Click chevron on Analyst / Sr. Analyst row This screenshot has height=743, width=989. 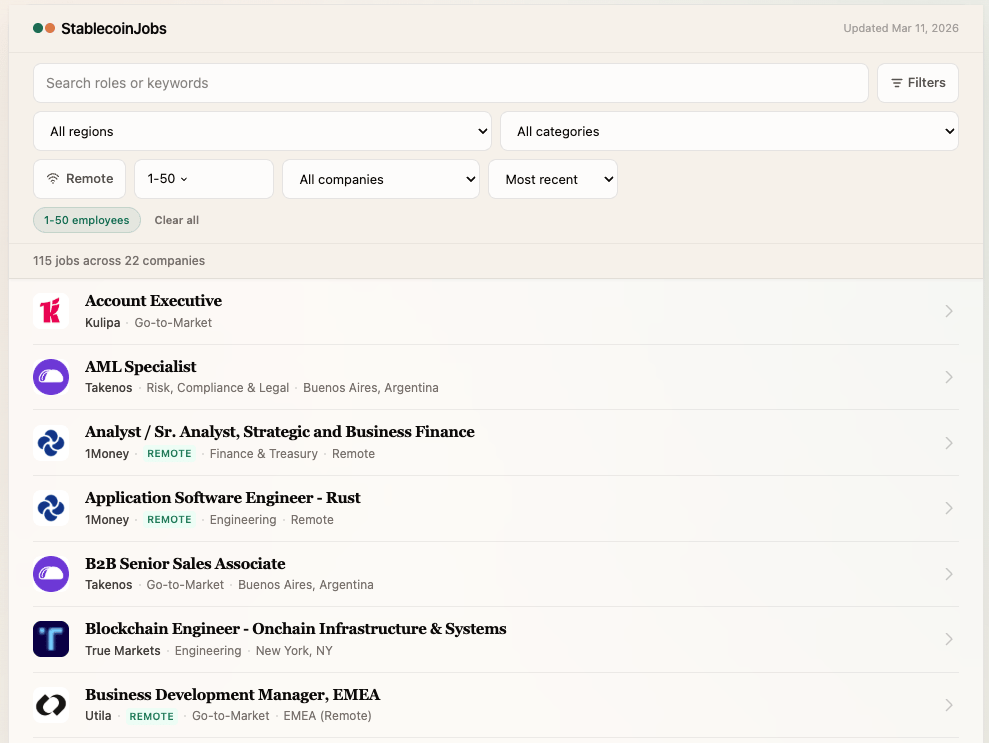[949, 443]
